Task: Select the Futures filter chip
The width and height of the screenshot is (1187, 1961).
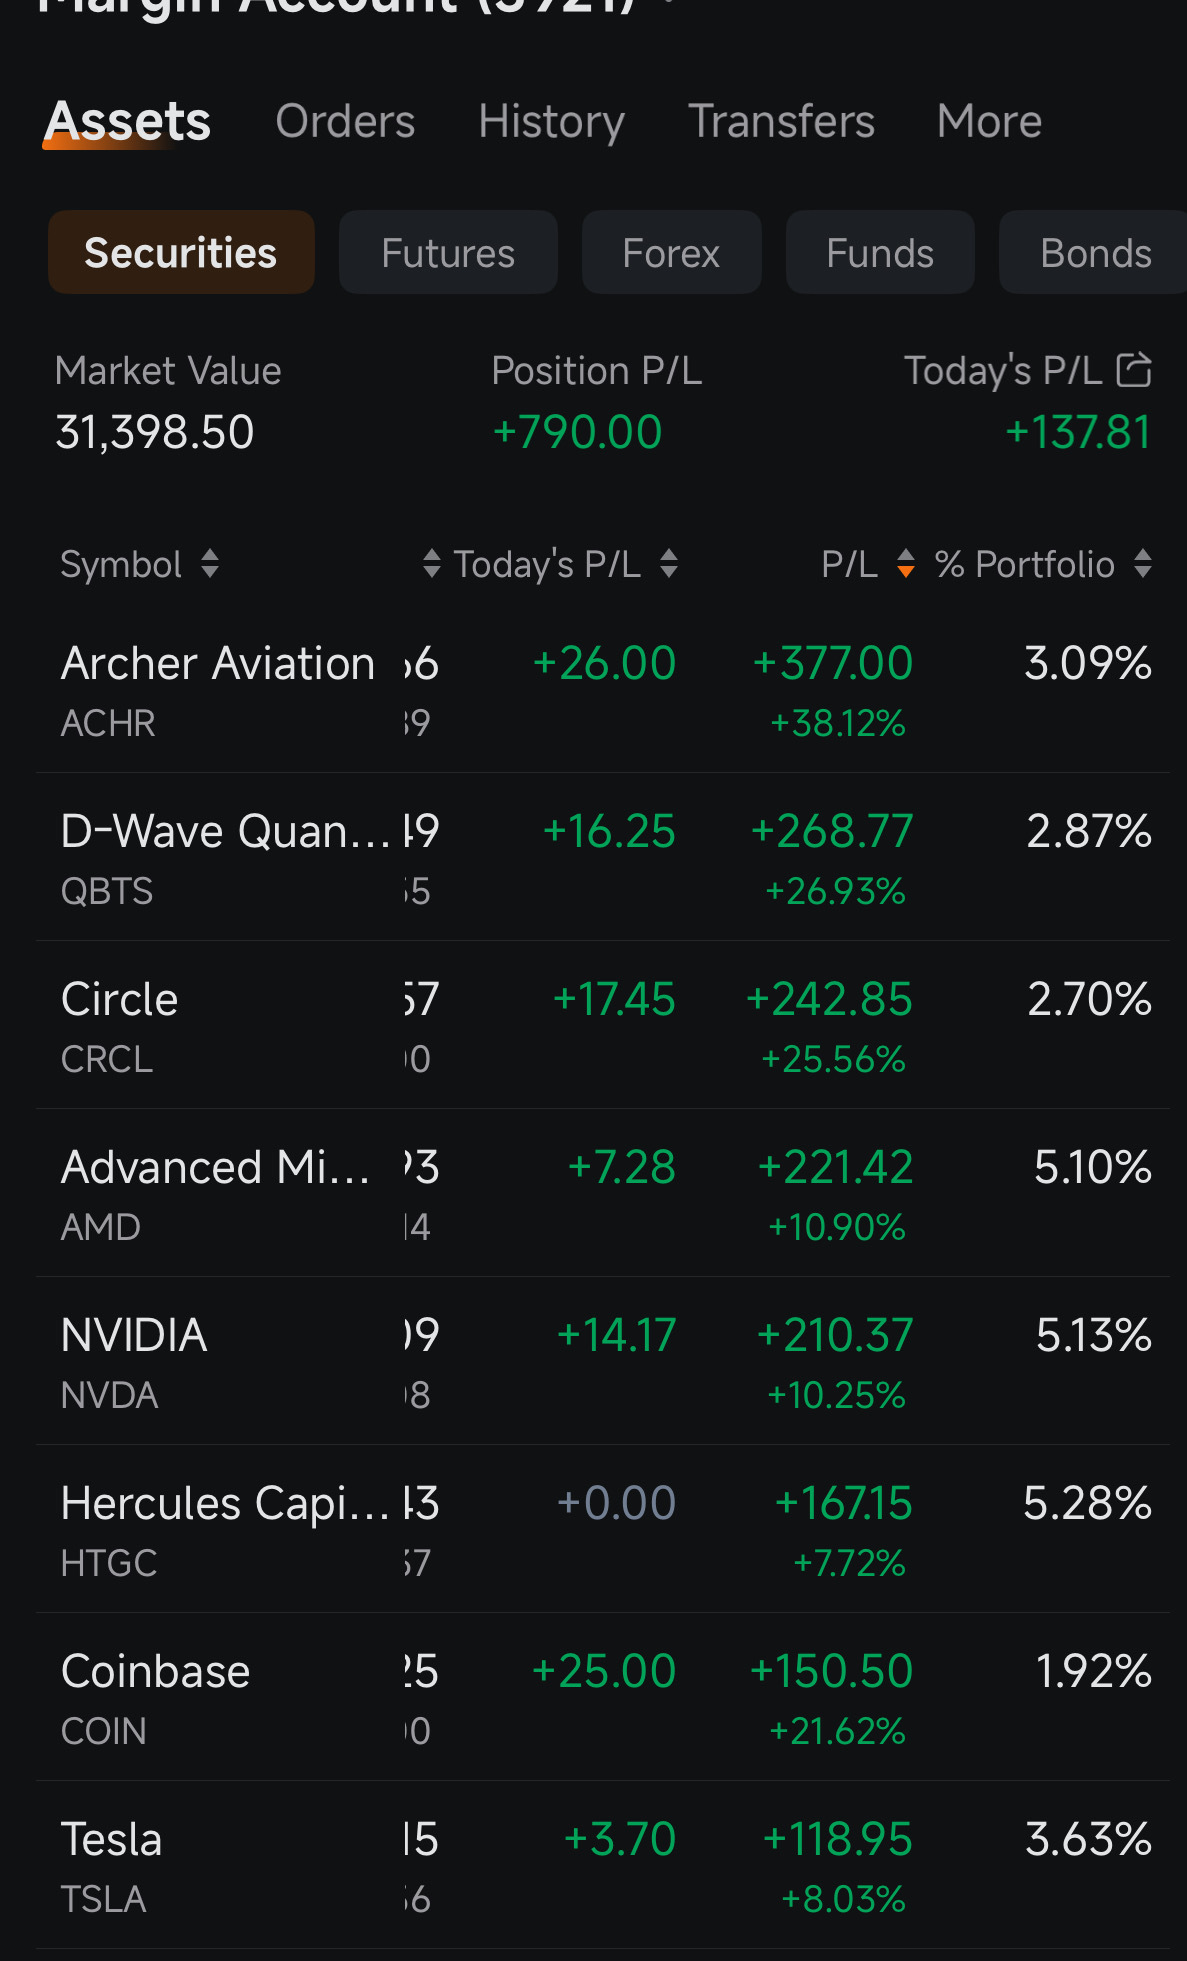Action: [x=448, y=253]
